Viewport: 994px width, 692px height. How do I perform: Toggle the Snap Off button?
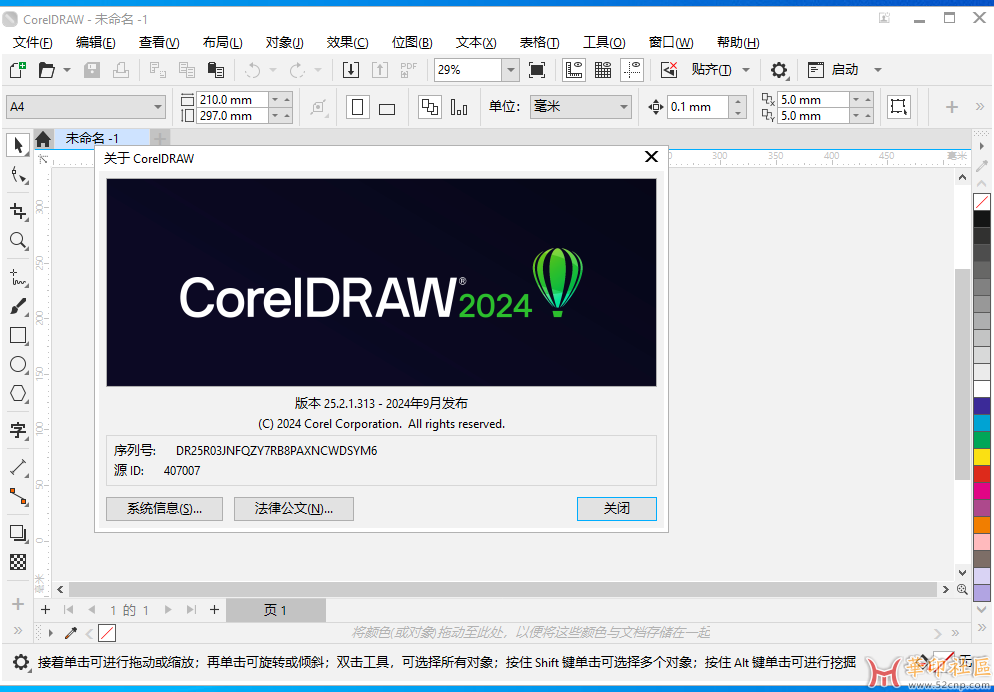tap(669, 70)
